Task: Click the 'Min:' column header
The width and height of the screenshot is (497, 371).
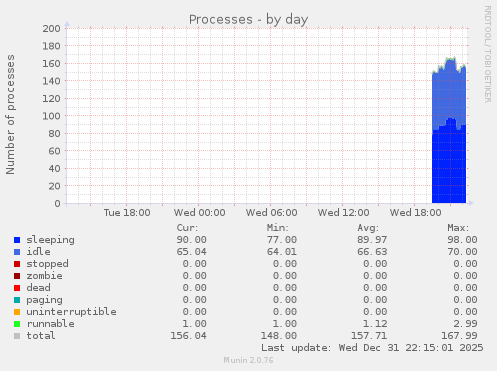Action: pyautogui.click(x=278, y=228)
